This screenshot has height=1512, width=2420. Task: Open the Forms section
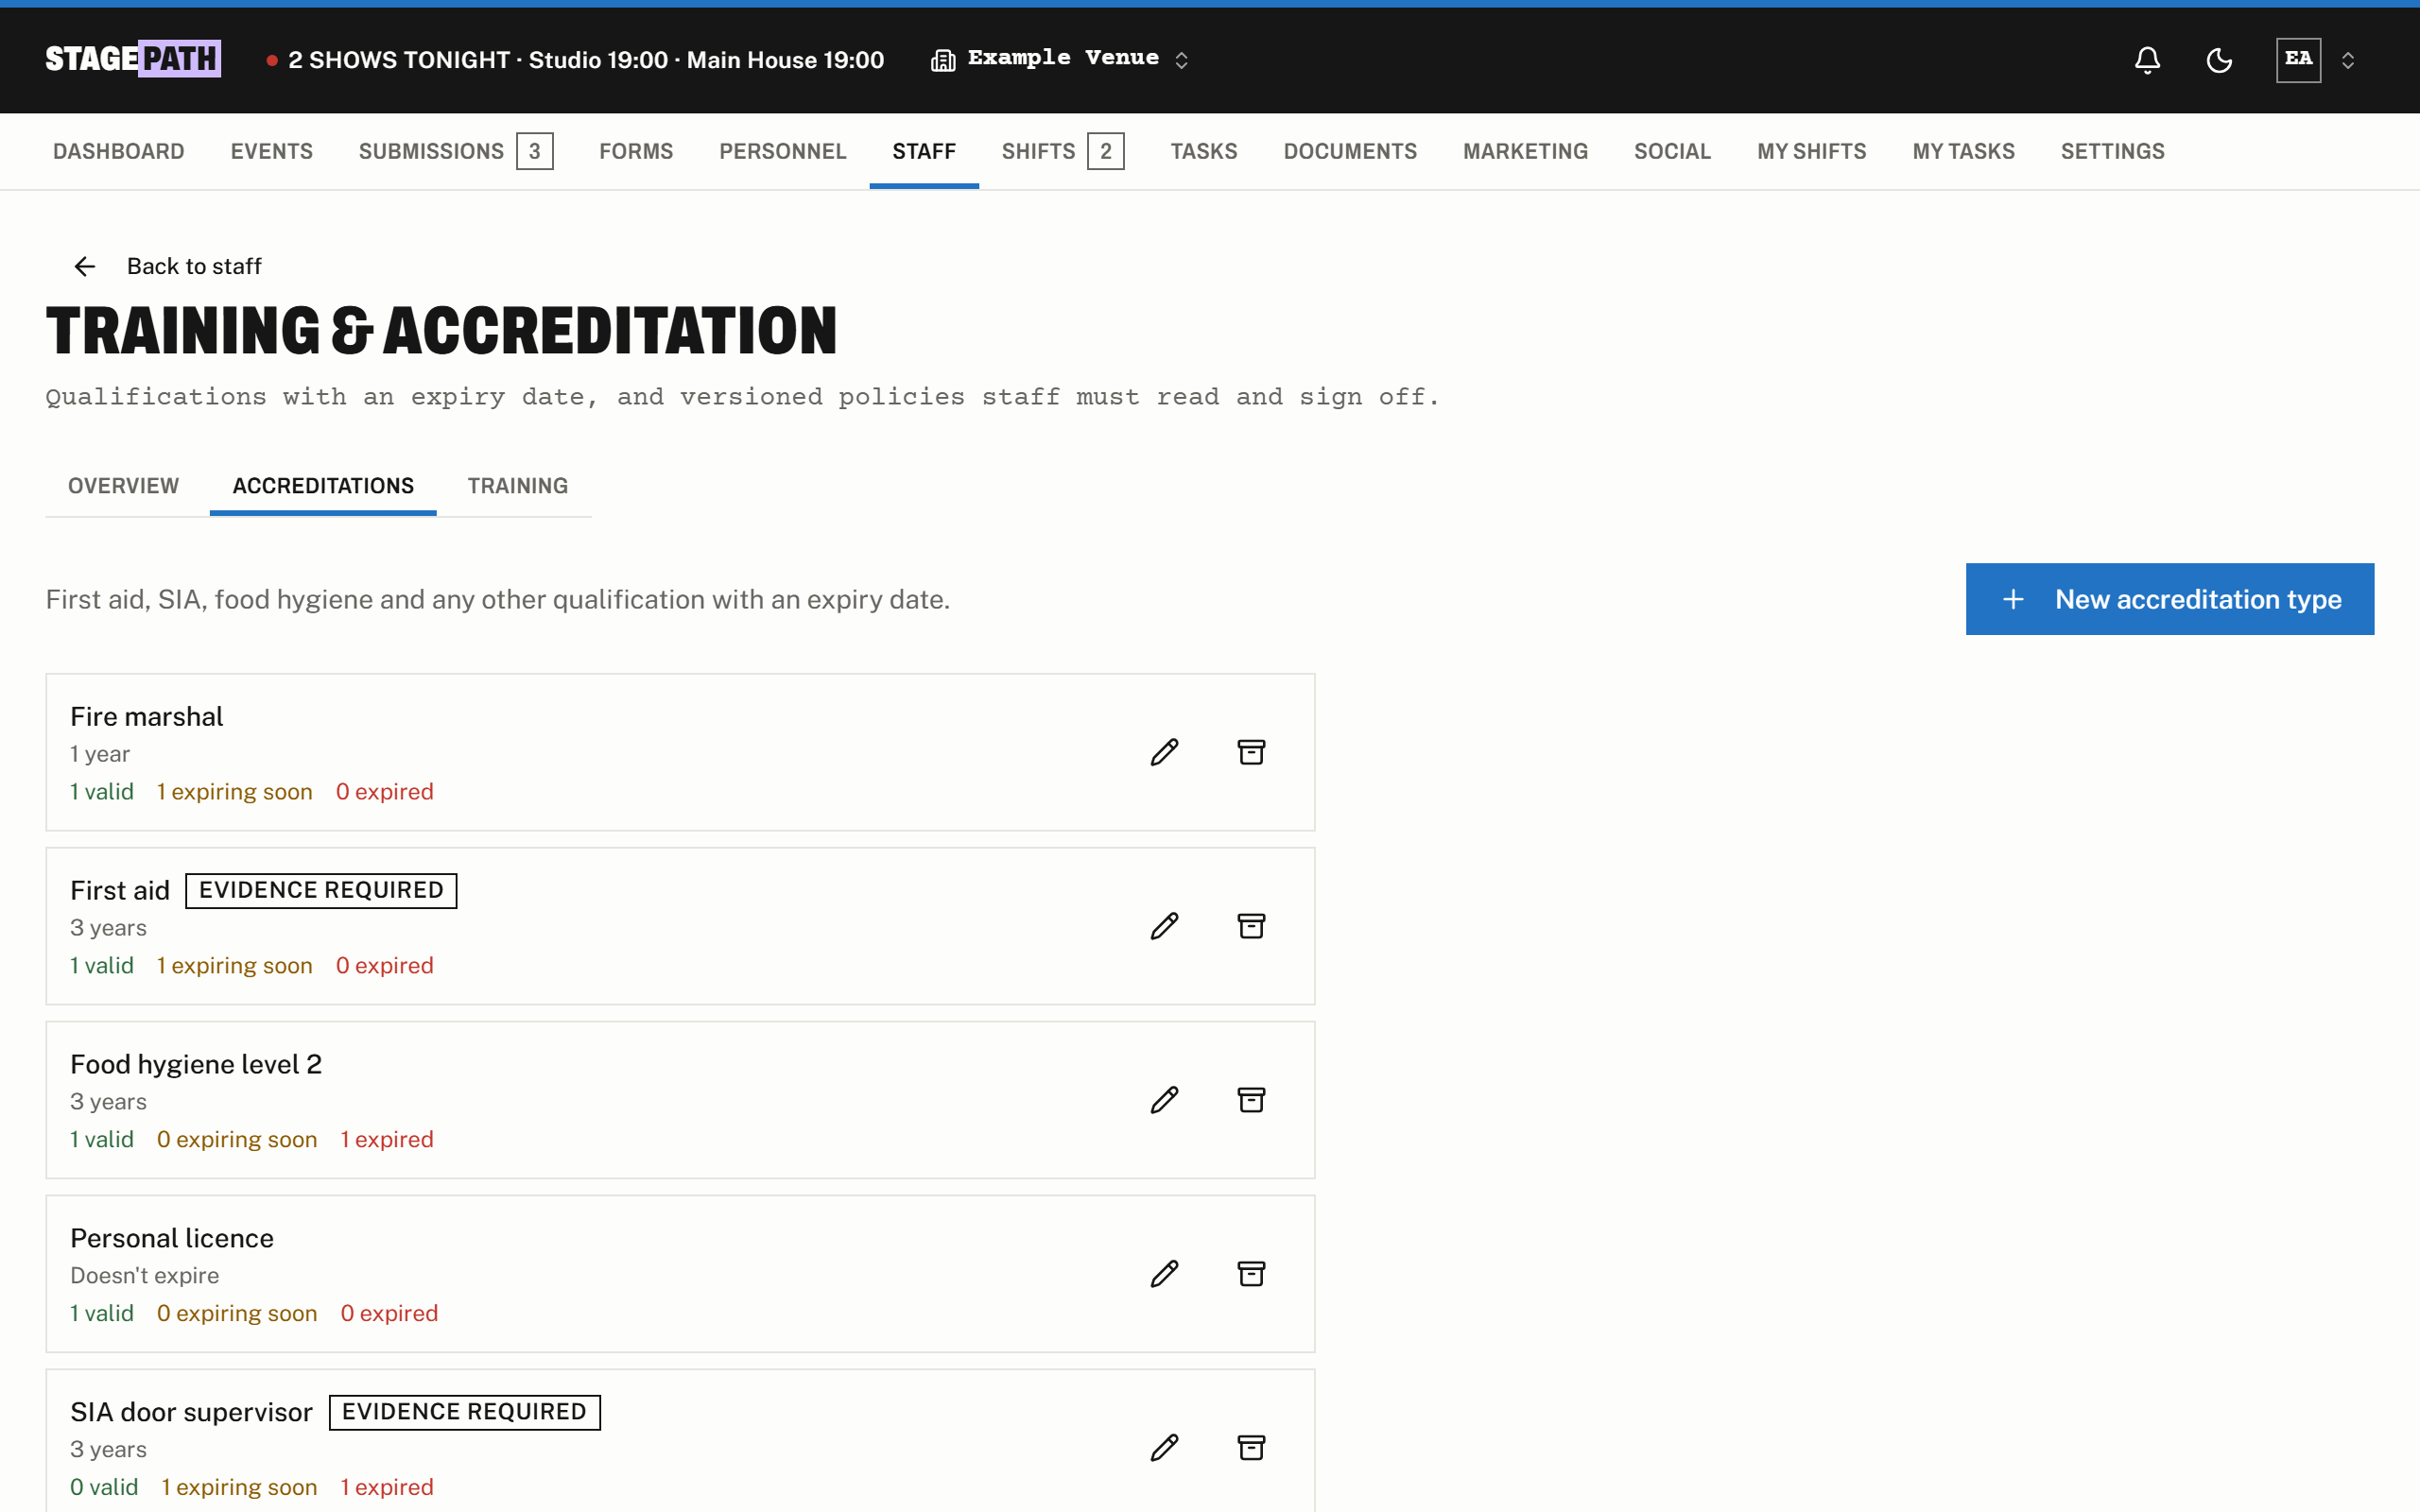636,151
